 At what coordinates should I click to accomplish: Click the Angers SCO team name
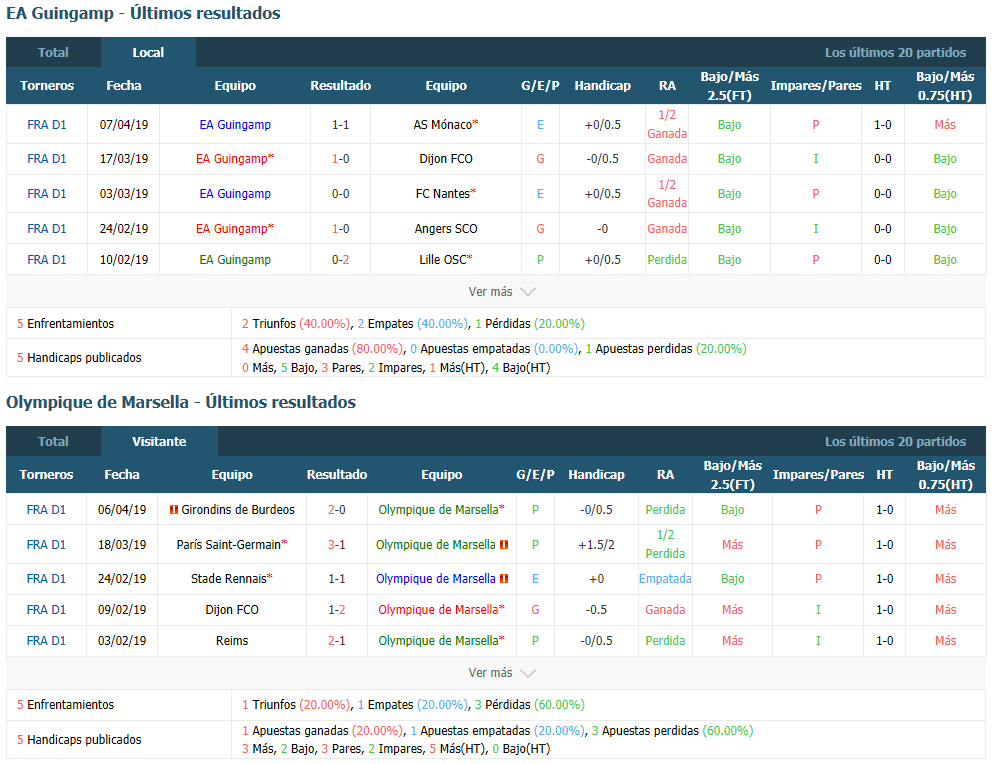click(x=446, y=229)
